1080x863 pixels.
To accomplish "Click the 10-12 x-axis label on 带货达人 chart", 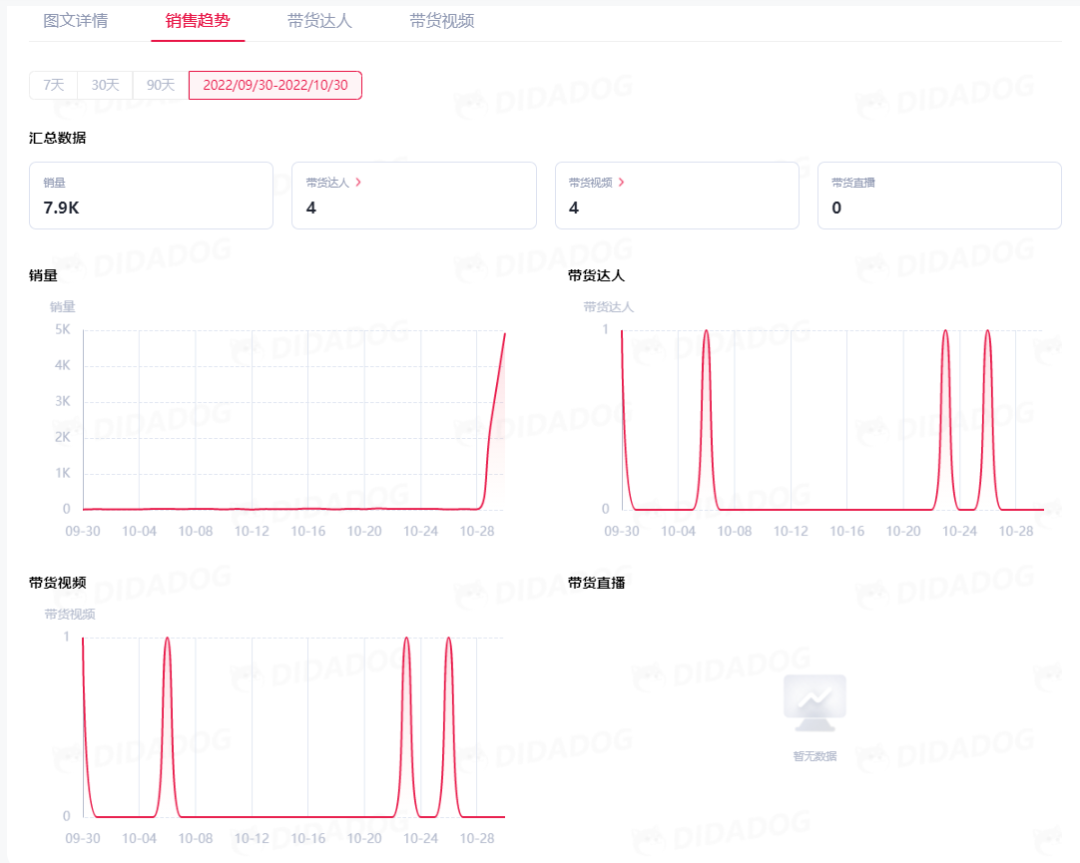I will 791,531.
